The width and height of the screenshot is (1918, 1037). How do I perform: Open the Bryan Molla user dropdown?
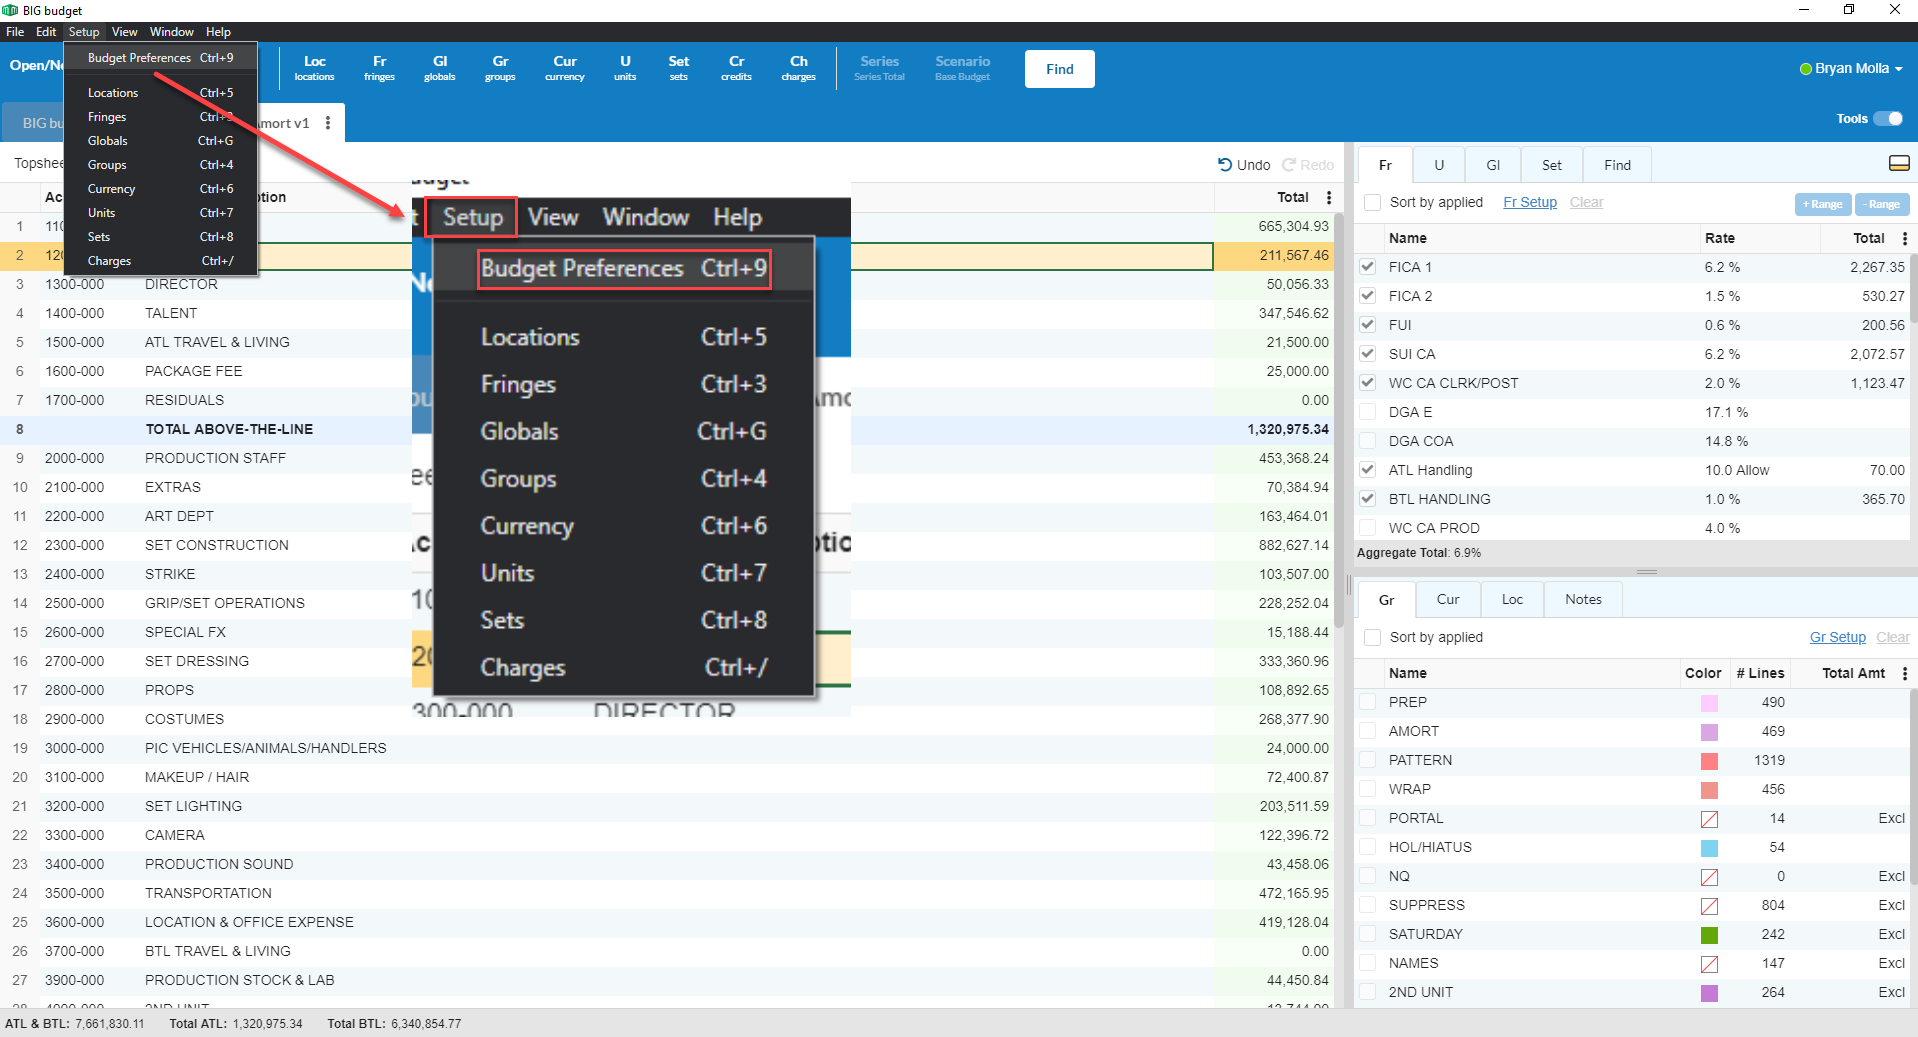1851,68
